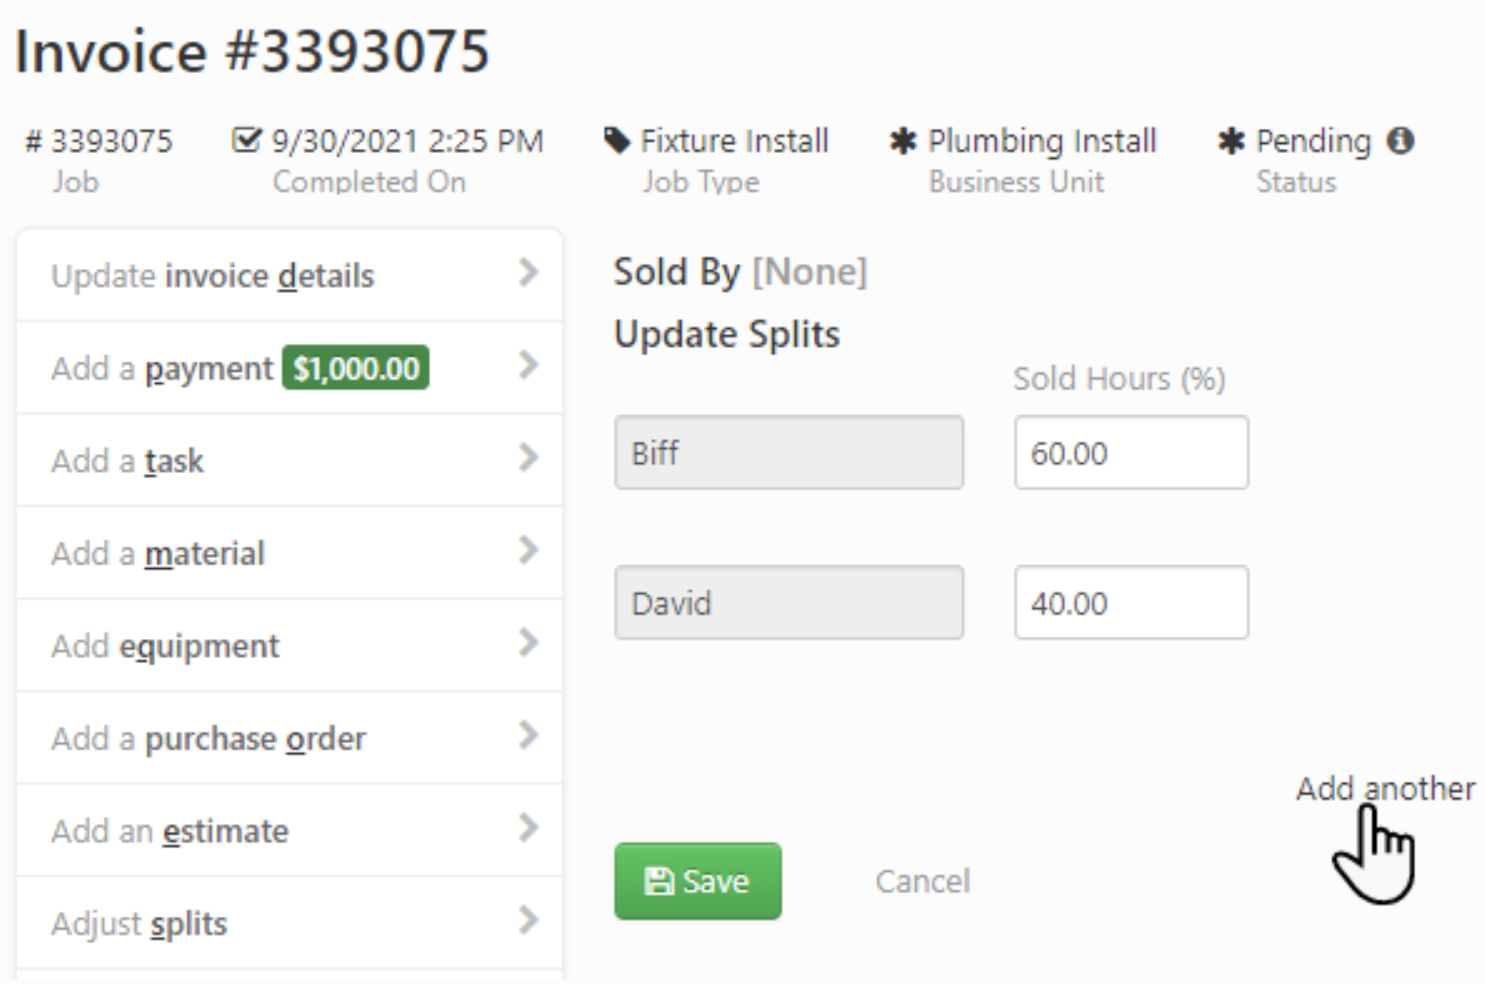Select Biff's Sold Hours field showing 60.00
Screen dimensions: 1486x984
tap(1130, 452)
